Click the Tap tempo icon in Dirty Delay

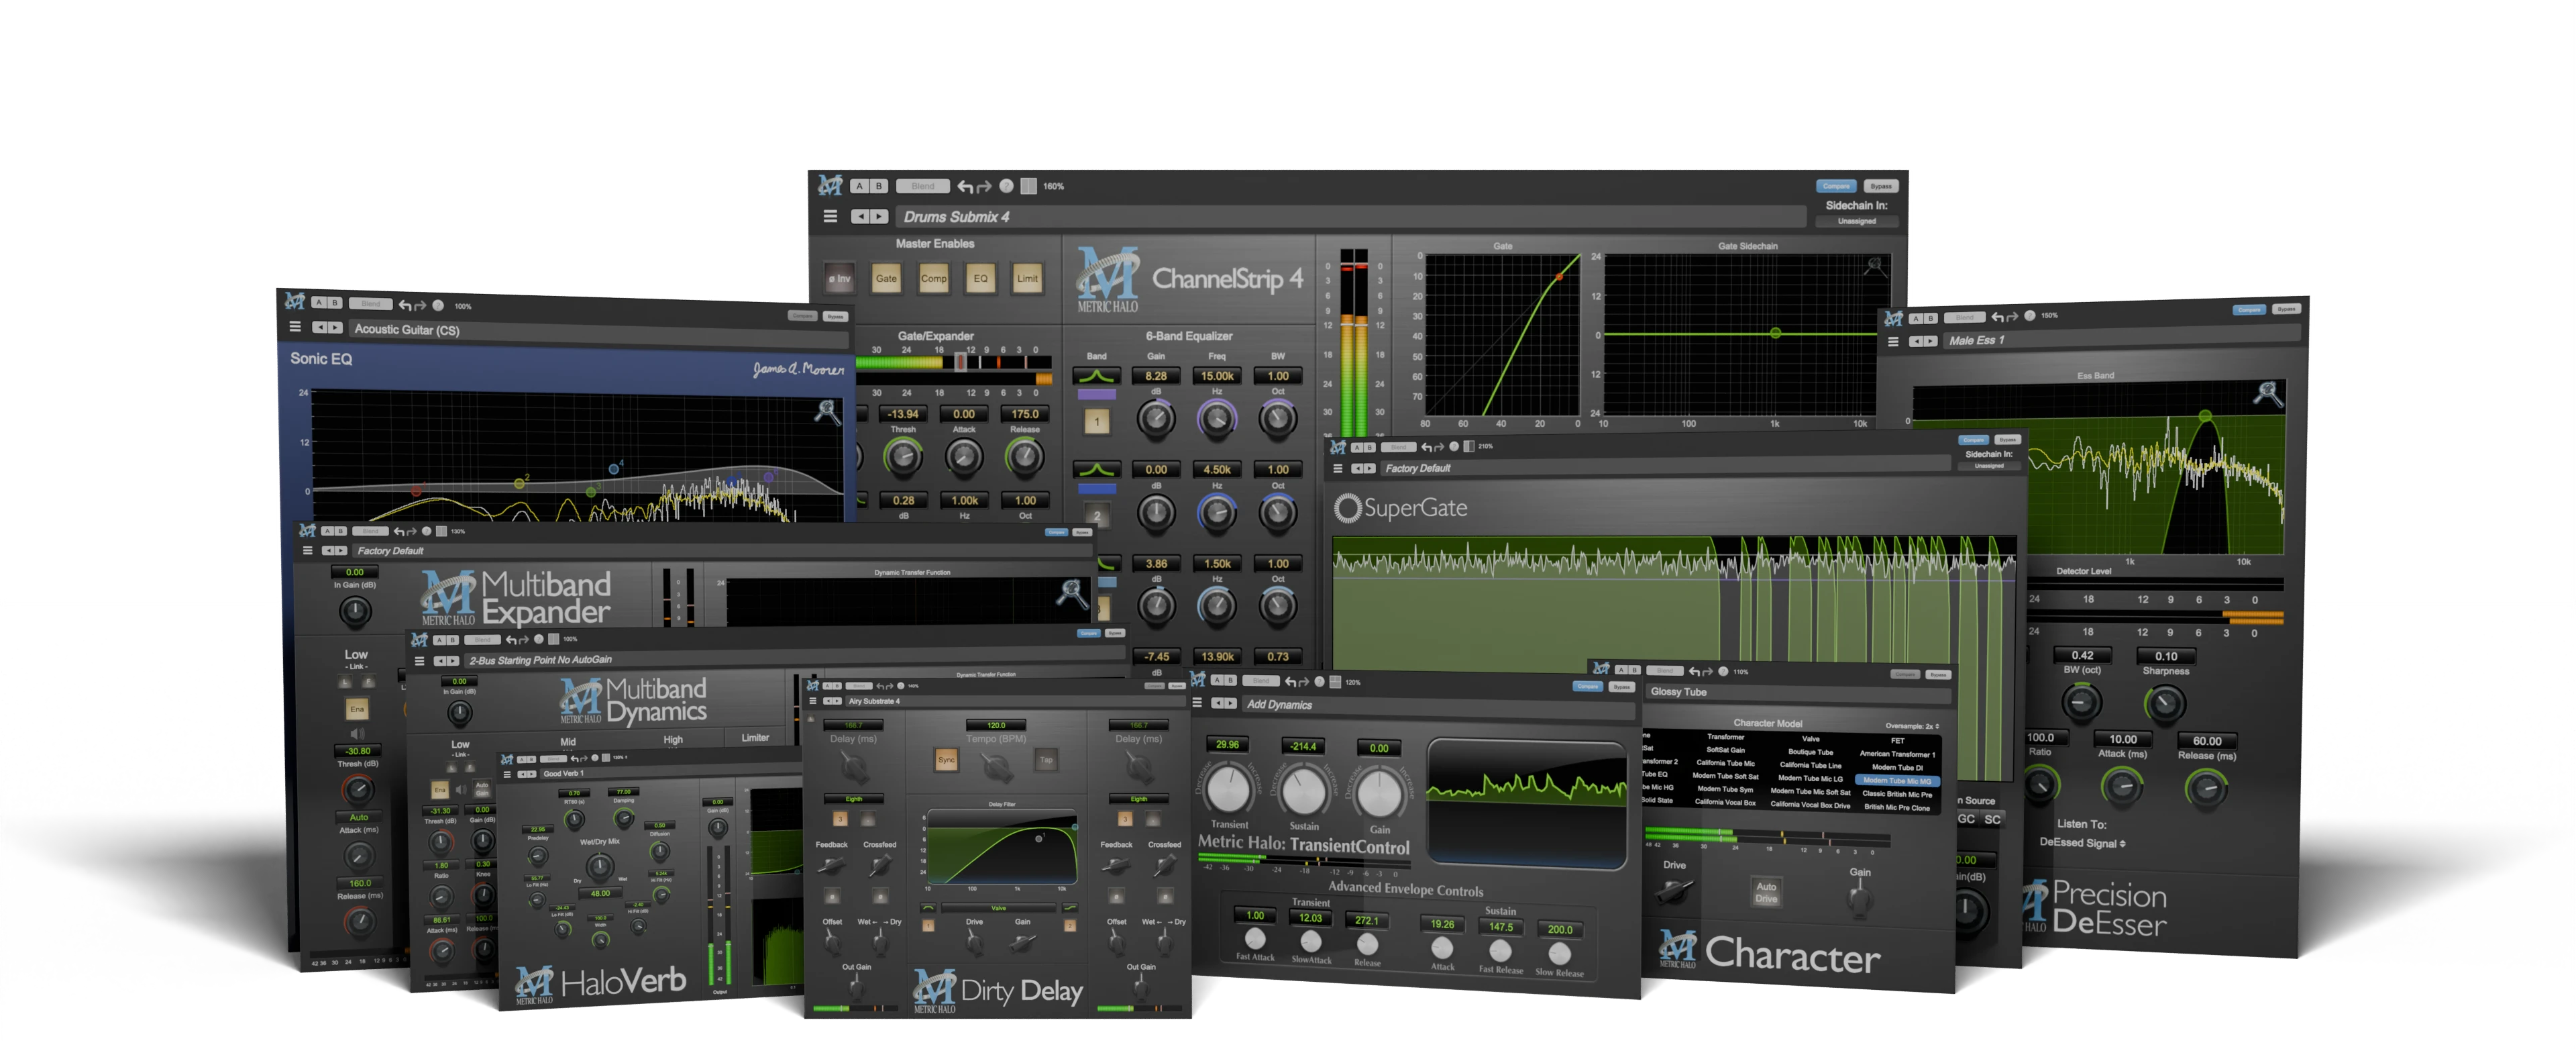pyautogui.click(x=1046, y=760)
